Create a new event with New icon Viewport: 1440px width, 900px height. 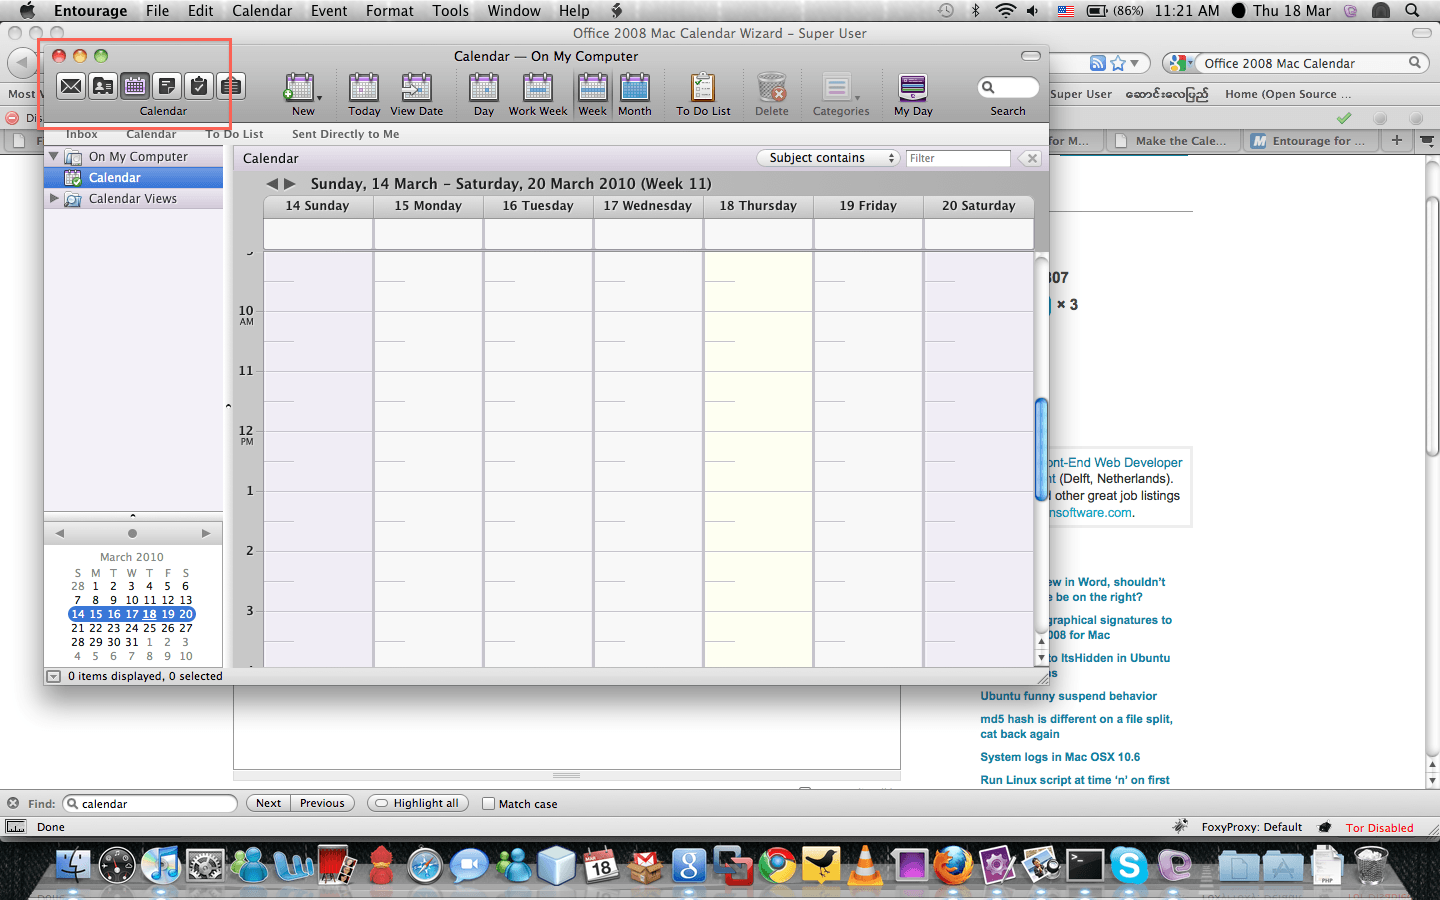click(299, 88)
